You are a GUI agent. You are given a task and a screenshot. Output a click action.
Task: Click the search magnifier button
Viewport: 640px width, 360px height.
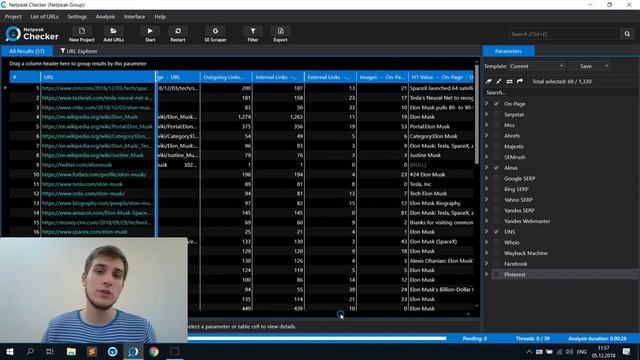click(x=627, y=34)
